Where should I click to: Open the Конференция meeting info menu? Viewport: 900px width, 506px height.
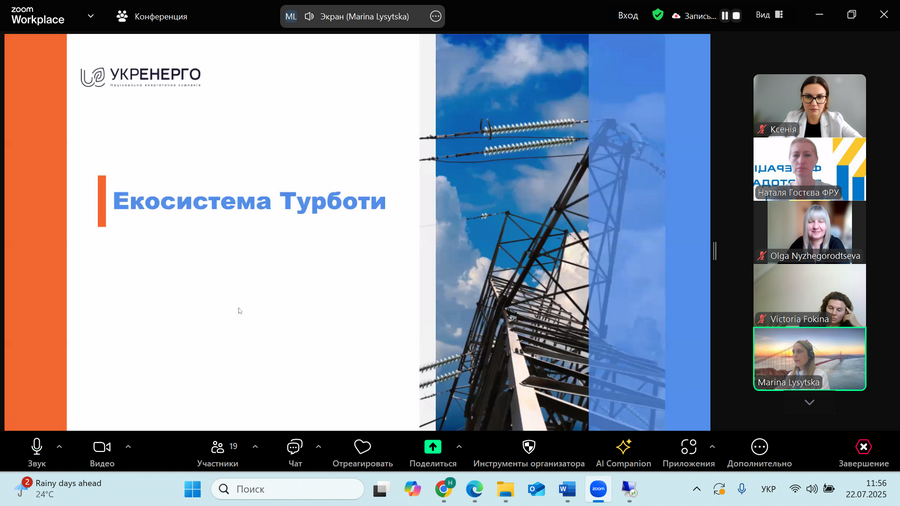pos(152,16)
